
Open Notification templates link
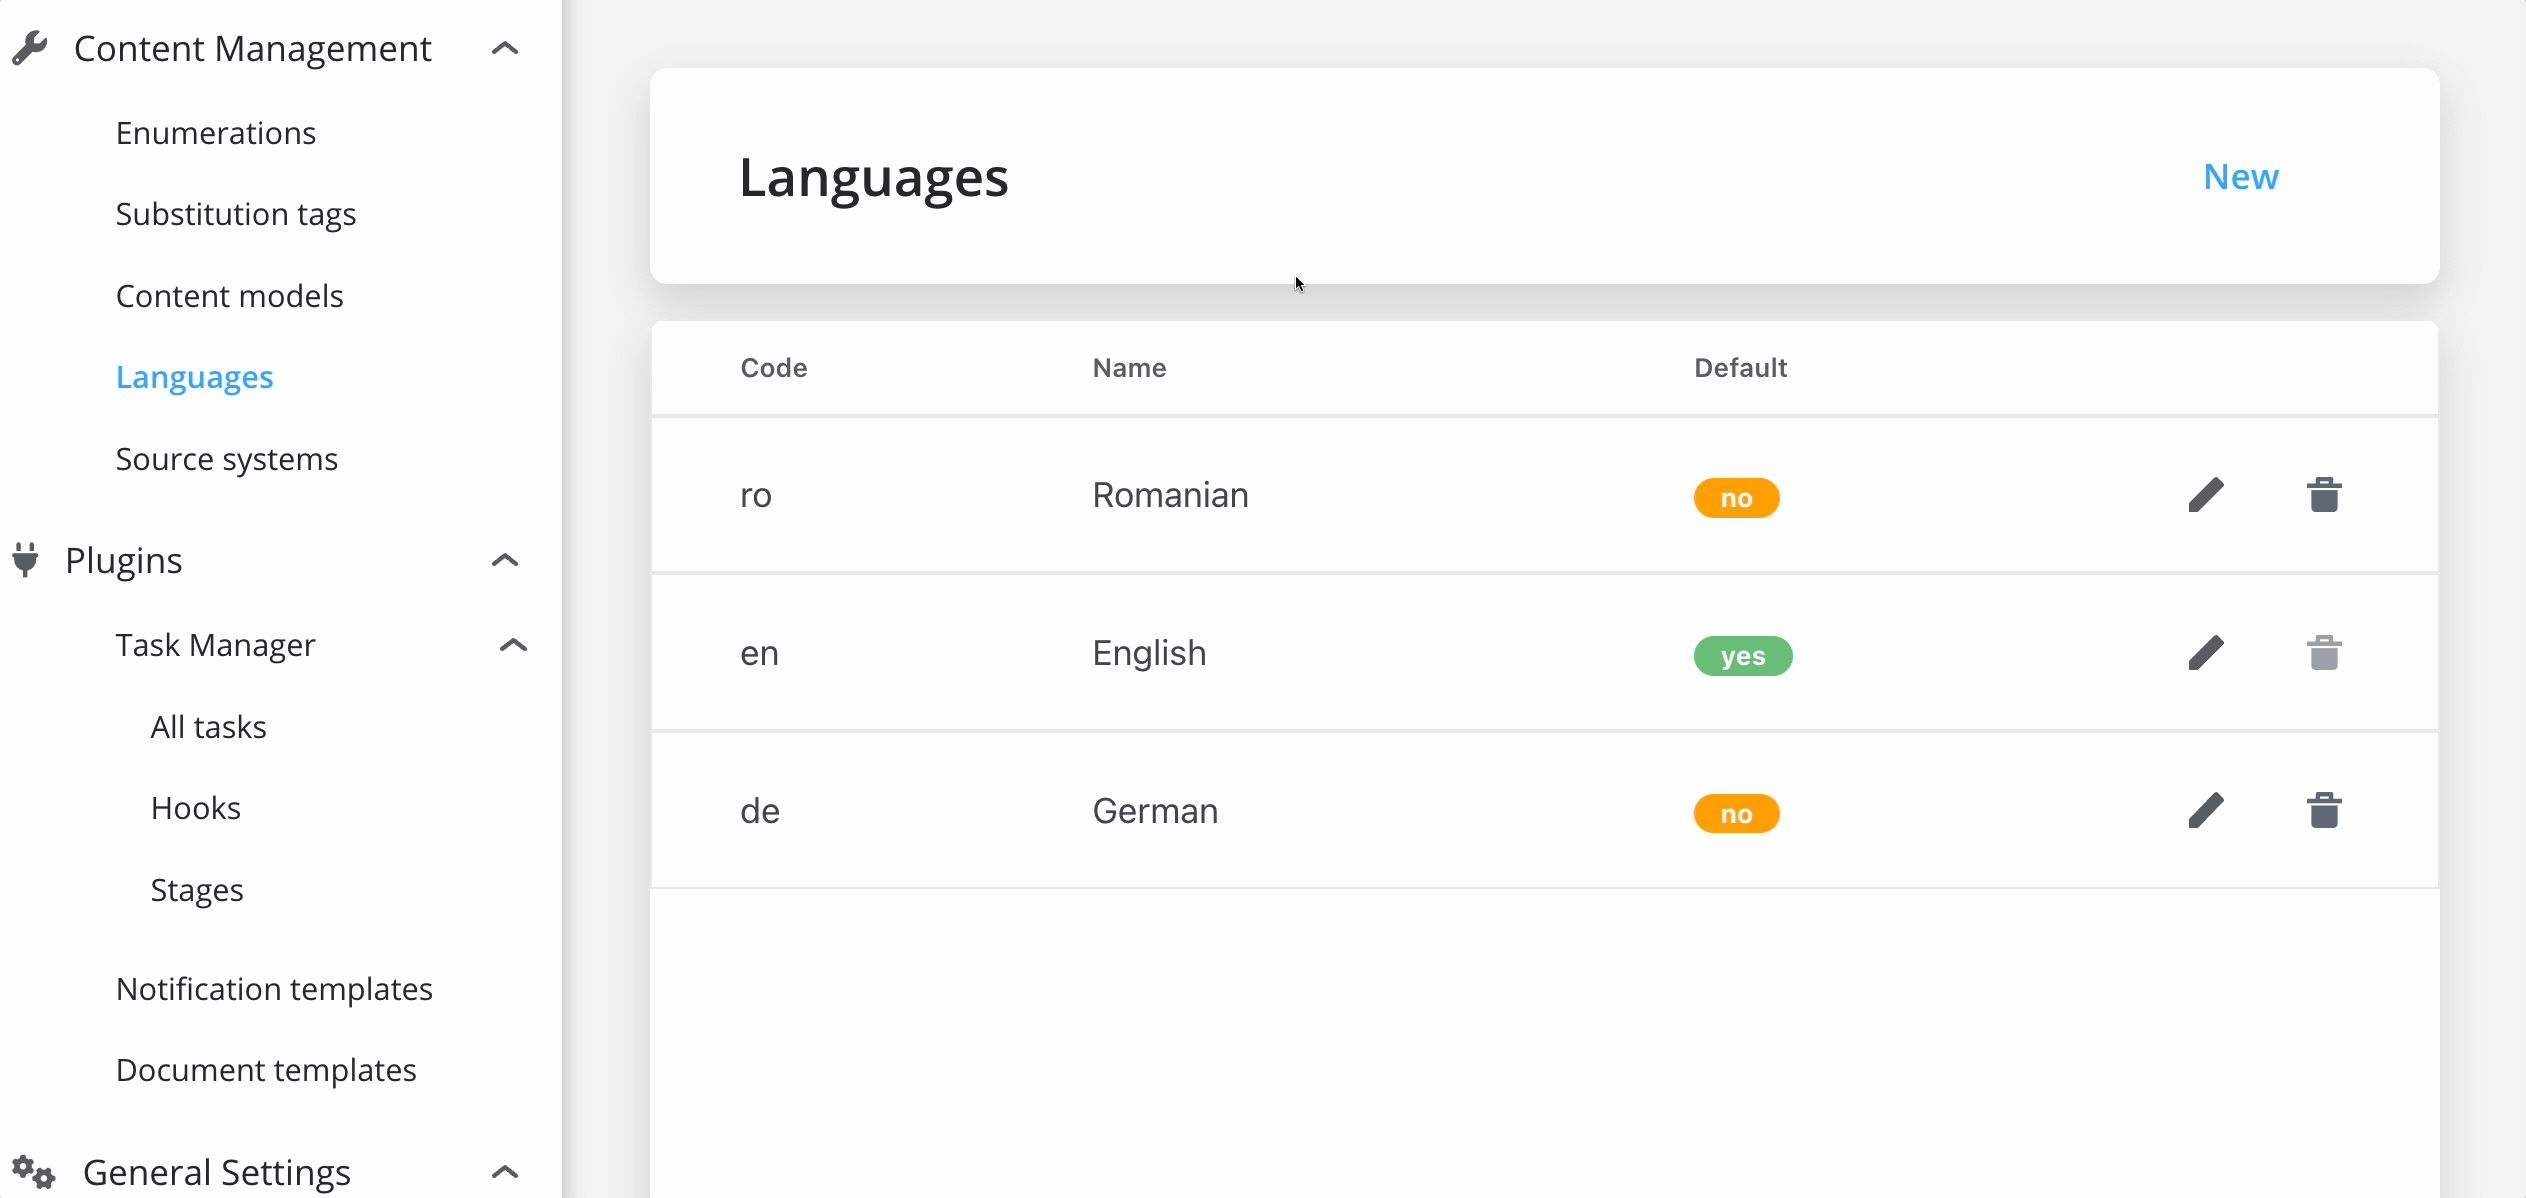coord(274,989)
